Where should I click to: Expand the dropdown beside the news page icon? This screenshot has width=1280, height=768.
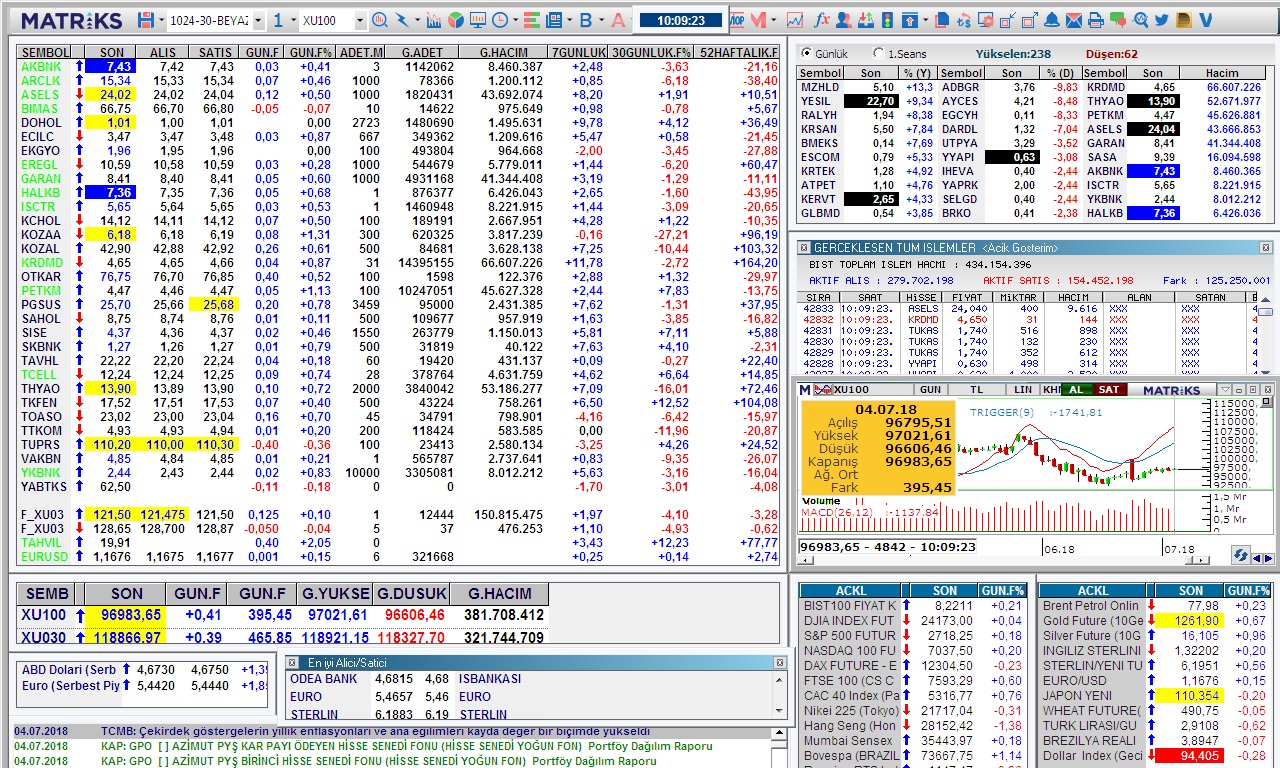pos(570,20)
